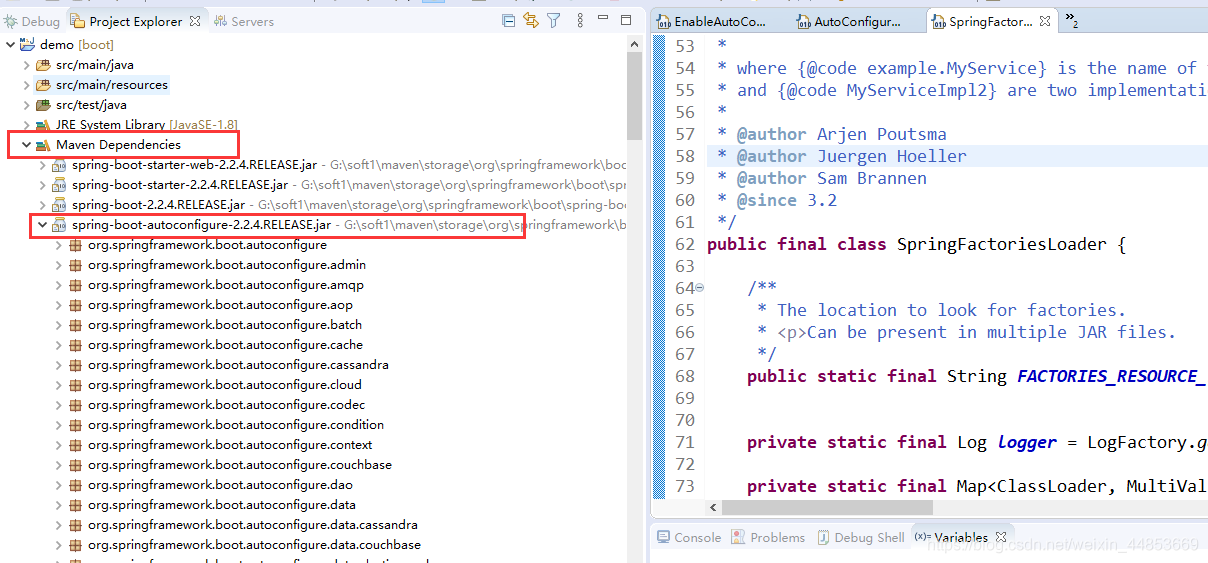Image resolution: width=1208 pixels, height=563 pixels.
Task: Switch to the Debug Shell tab
Action: point(861,537)
